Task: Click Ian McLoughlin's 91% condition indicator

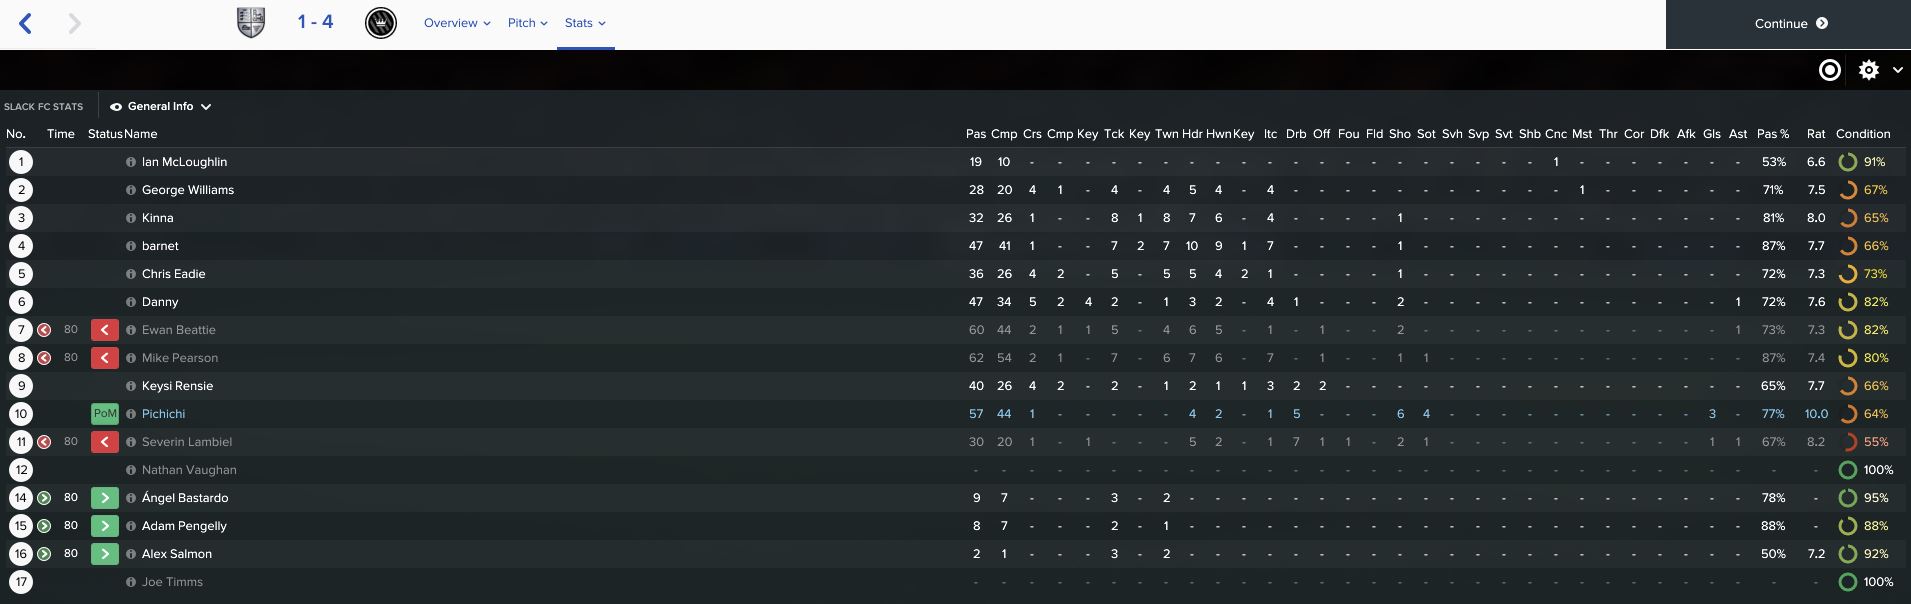Action: (1863, 162)
